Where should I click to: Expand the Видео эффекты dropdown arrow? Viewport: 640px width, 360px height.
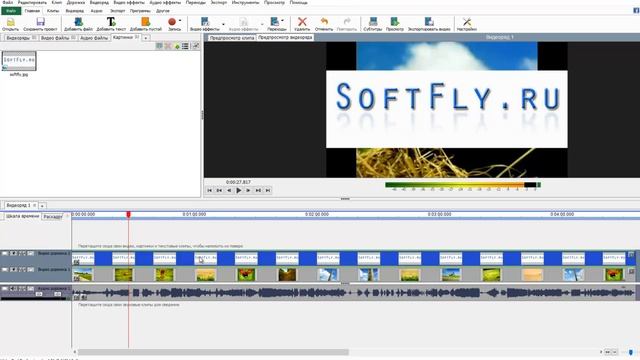pyautogui.click(x=223, y=24)
